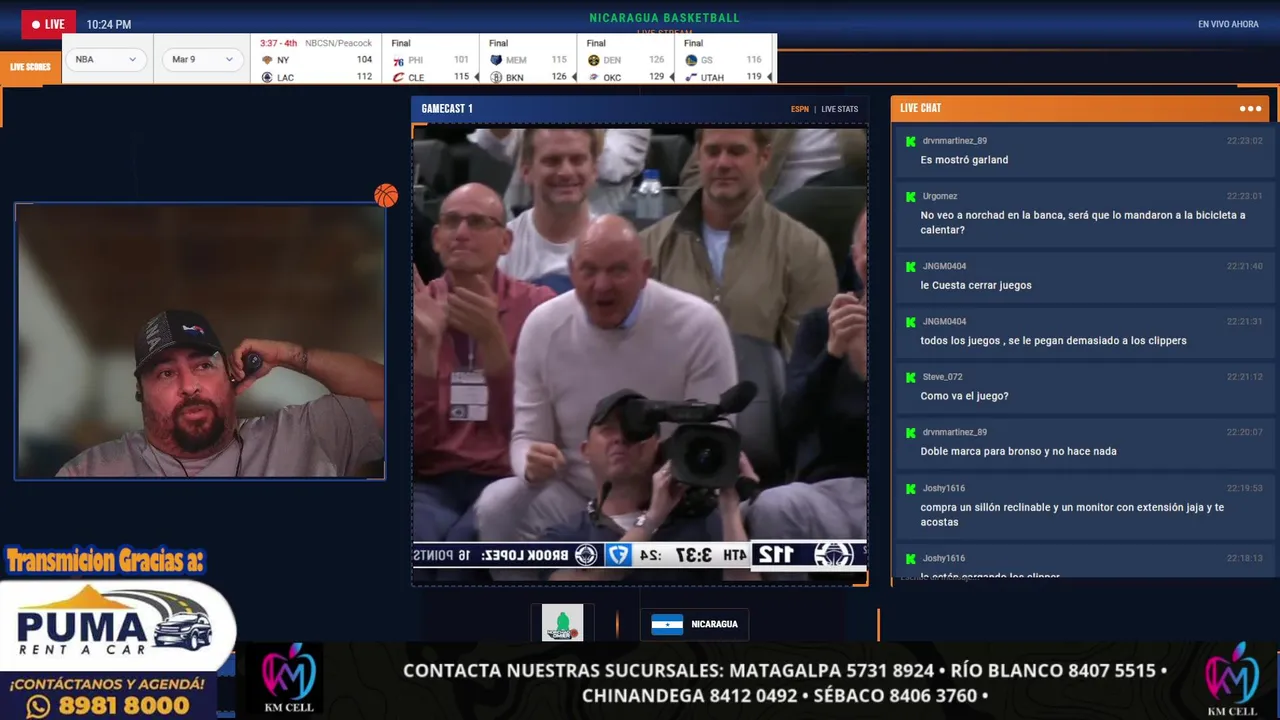Viewport: 1280px width, 720px height.
Task: Click the FanDuel logo in the score bug
Action: pyautogui.click(x=619, y=554)
